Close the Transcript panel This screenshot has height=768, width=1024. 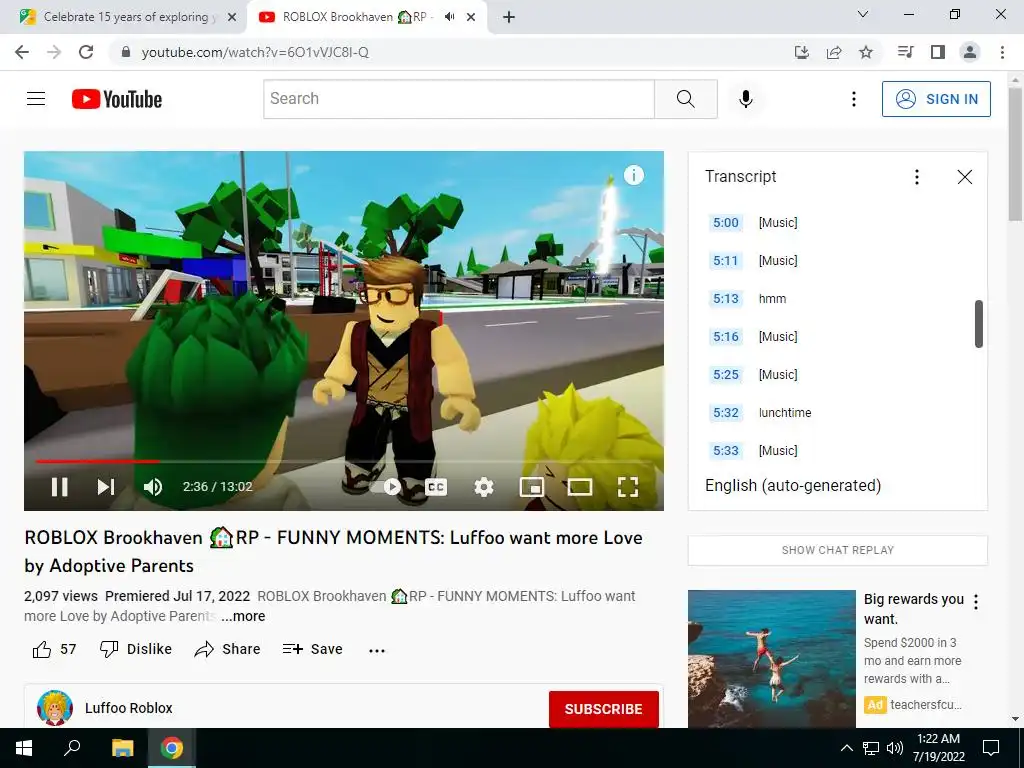click(x=965, y=177)
